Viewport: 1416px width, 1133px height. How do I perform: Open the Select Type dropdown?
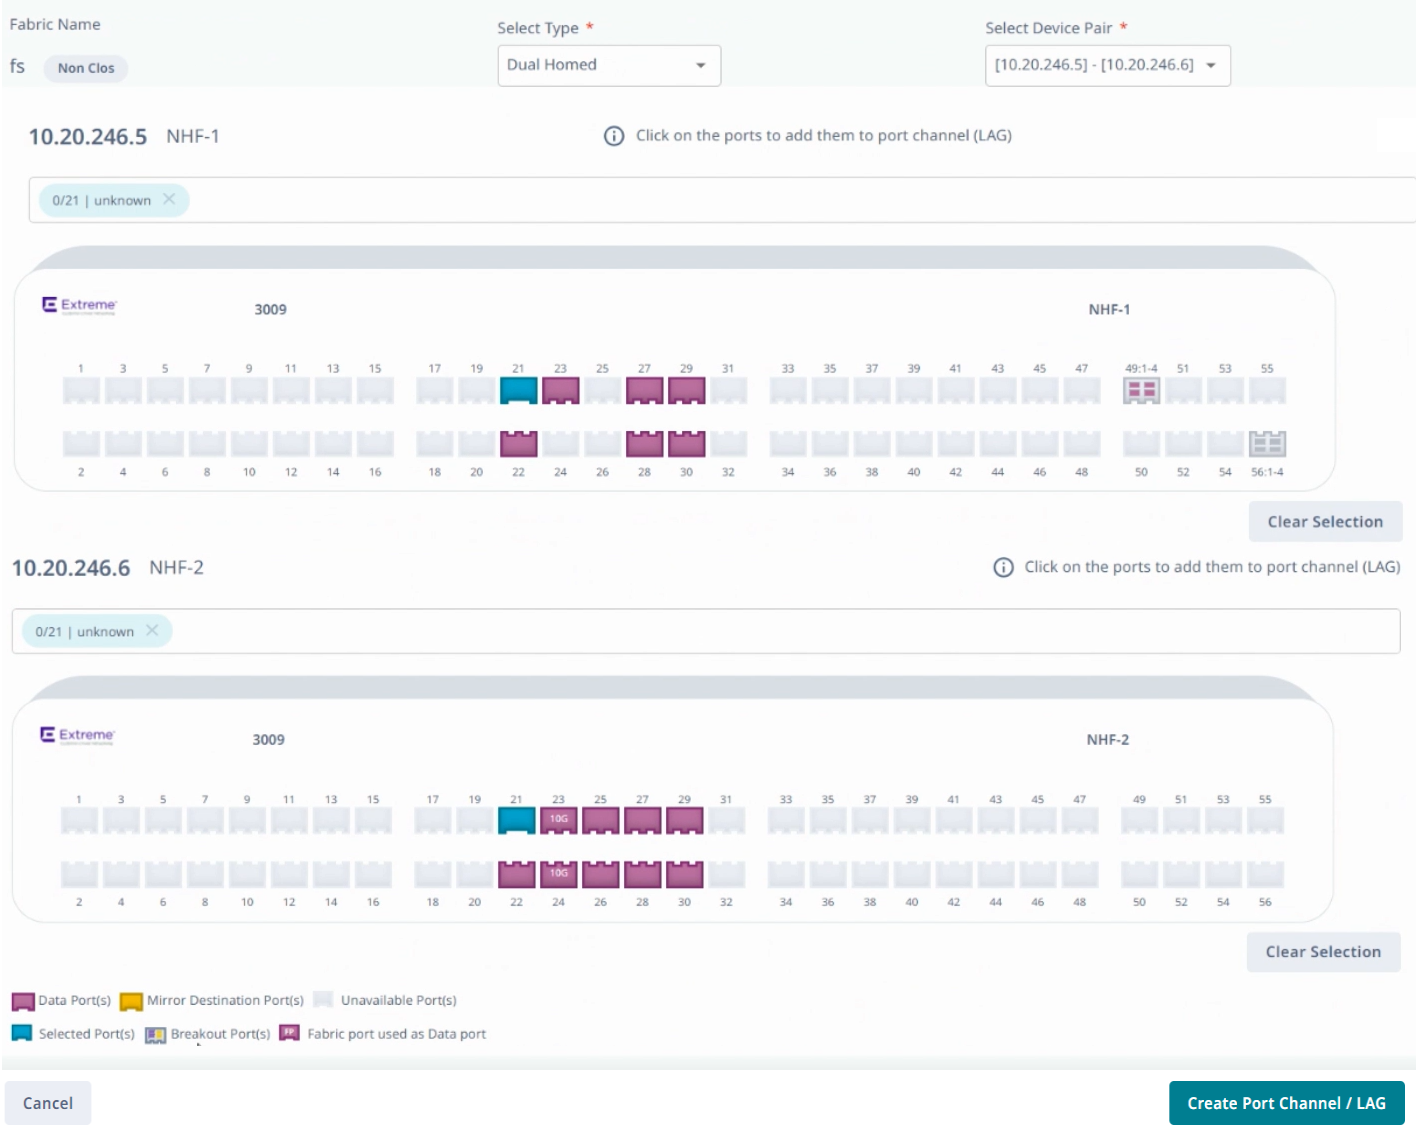(609, 65)
